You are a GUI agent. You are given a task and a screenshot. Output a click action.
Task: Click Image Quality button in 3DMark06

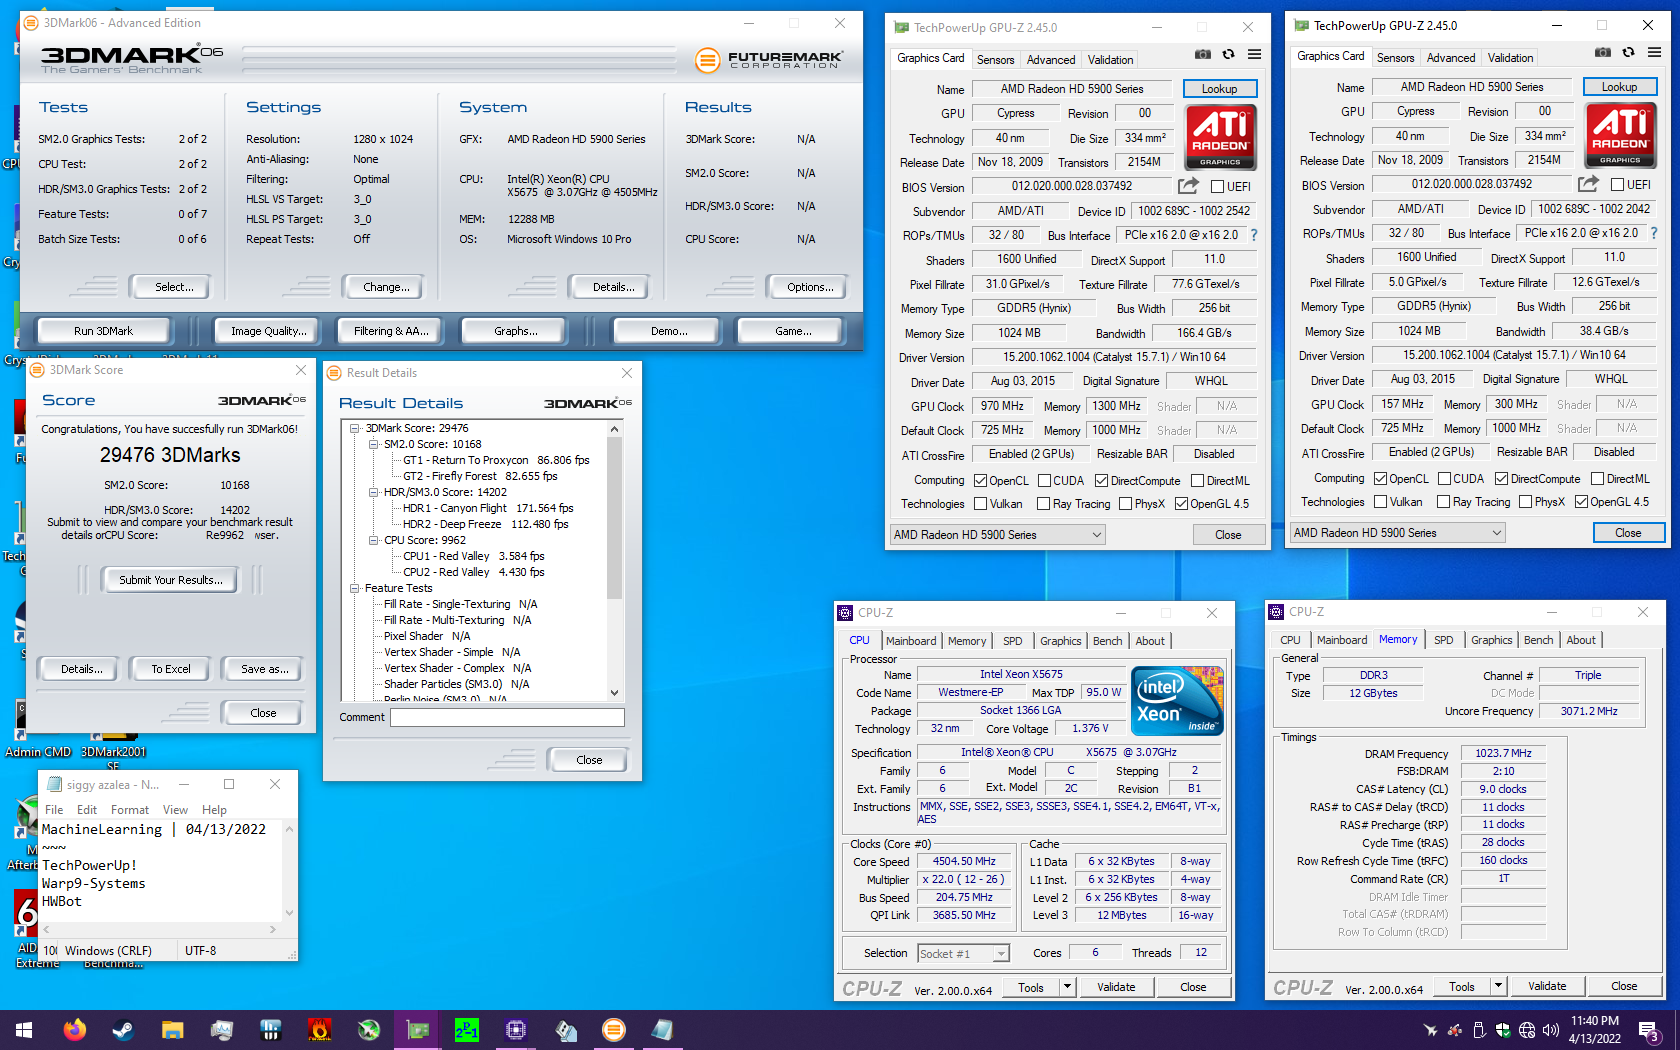point(268,331)
